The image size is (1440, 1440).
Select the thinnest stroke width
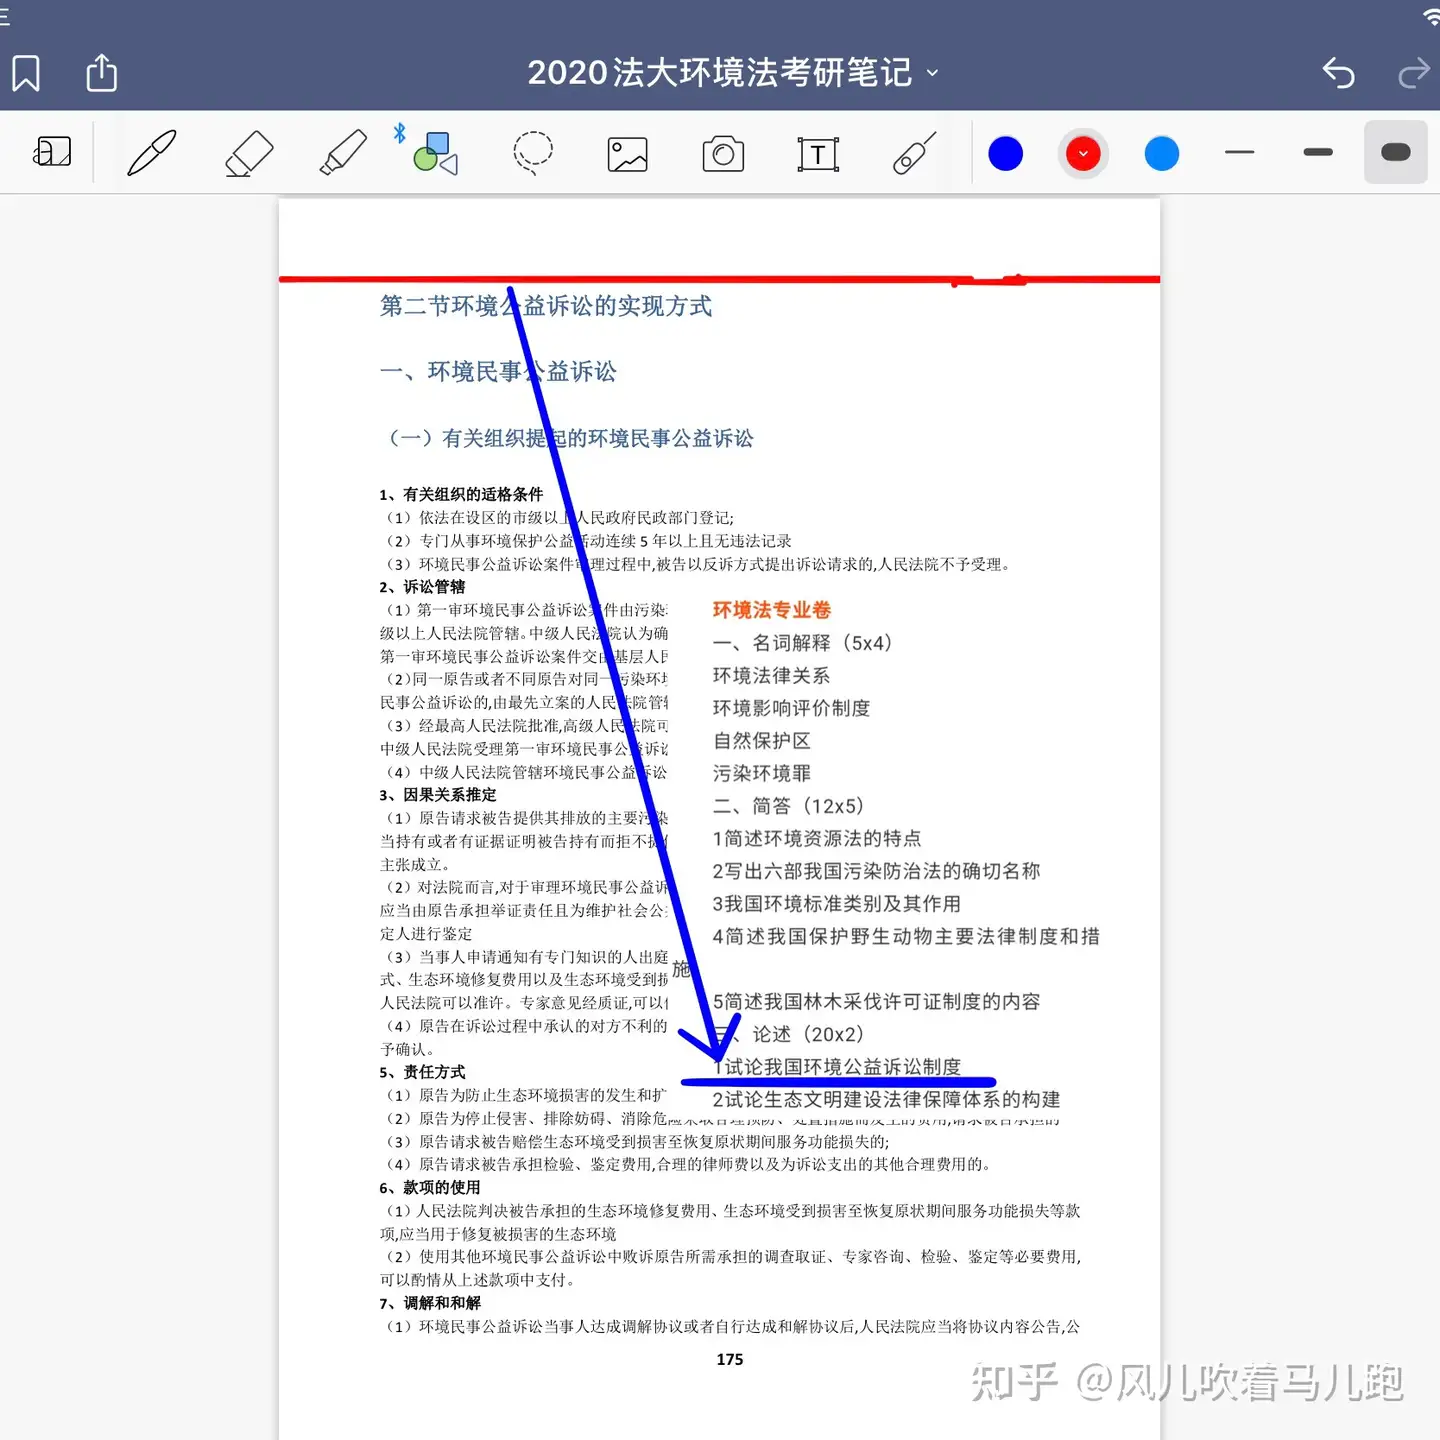tap(1239, 152)
